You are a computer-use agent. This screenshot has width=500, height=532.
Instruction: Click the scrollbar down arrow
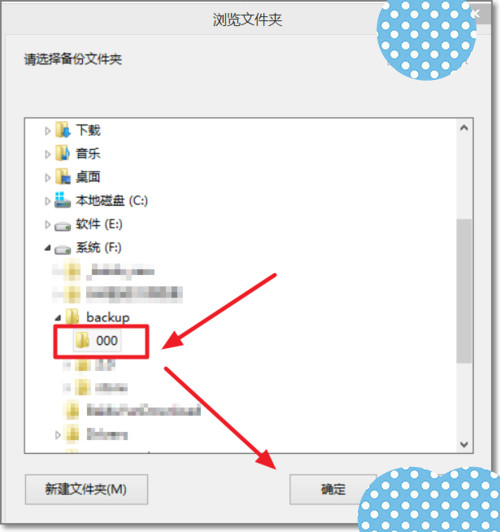(464, 444)
